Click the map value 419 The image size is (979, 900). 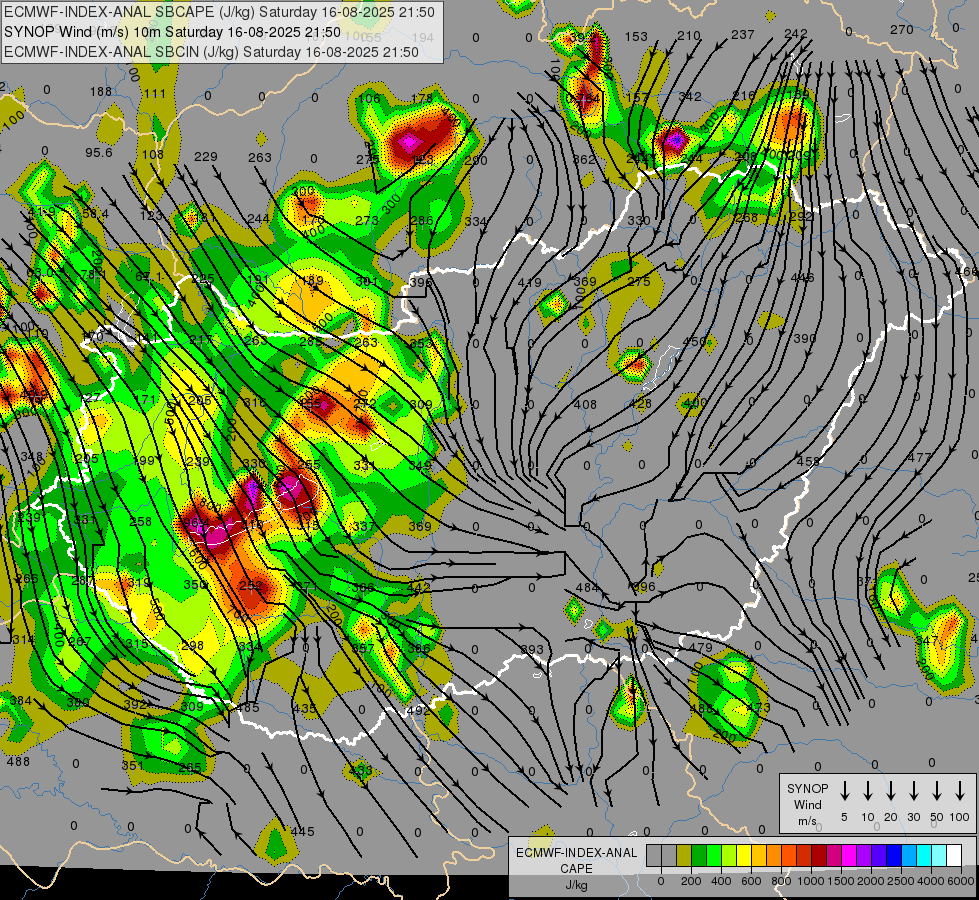pos(529,282)
